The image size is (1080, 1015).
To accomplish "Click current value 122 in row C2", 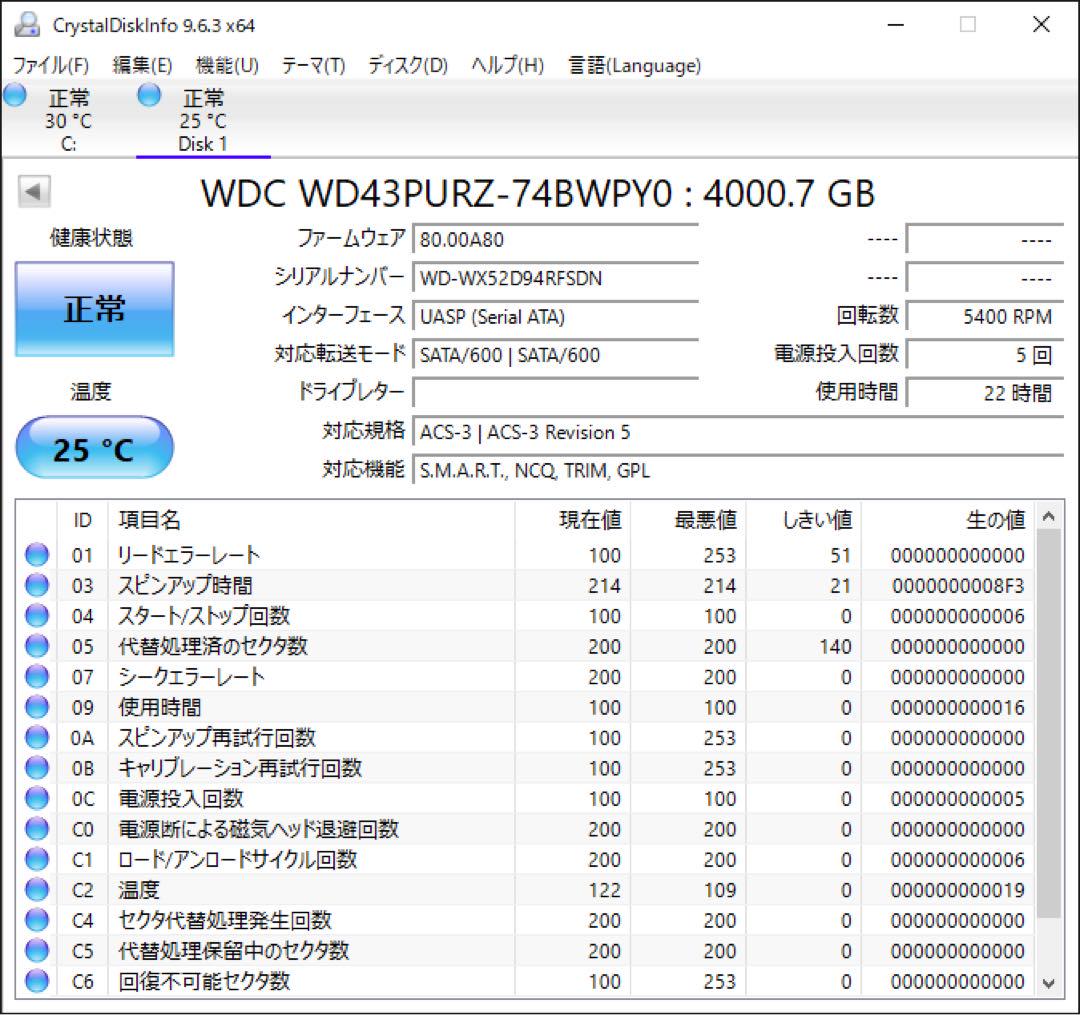I will [x=604, y=890].
